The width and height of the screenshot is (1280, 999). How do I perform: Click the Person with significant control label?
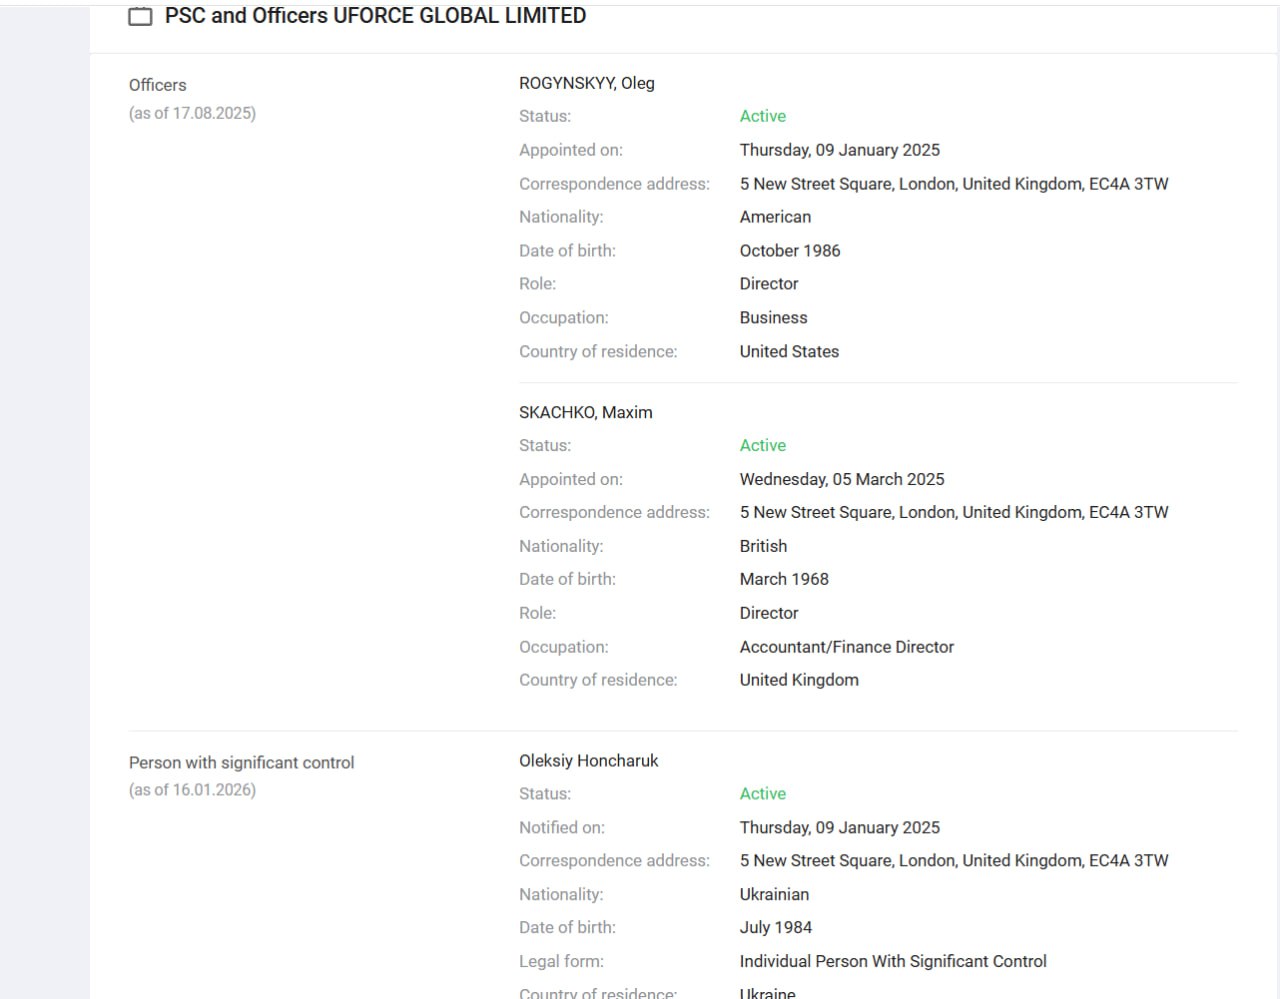242,763
